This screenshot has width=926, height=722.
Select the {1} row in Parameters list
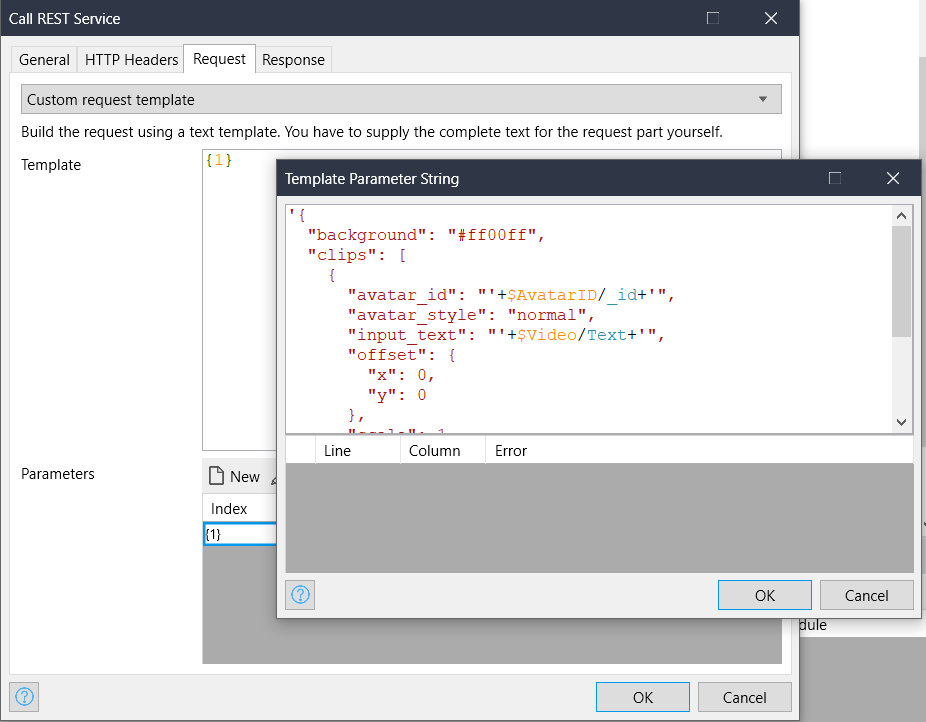(239, 534)
